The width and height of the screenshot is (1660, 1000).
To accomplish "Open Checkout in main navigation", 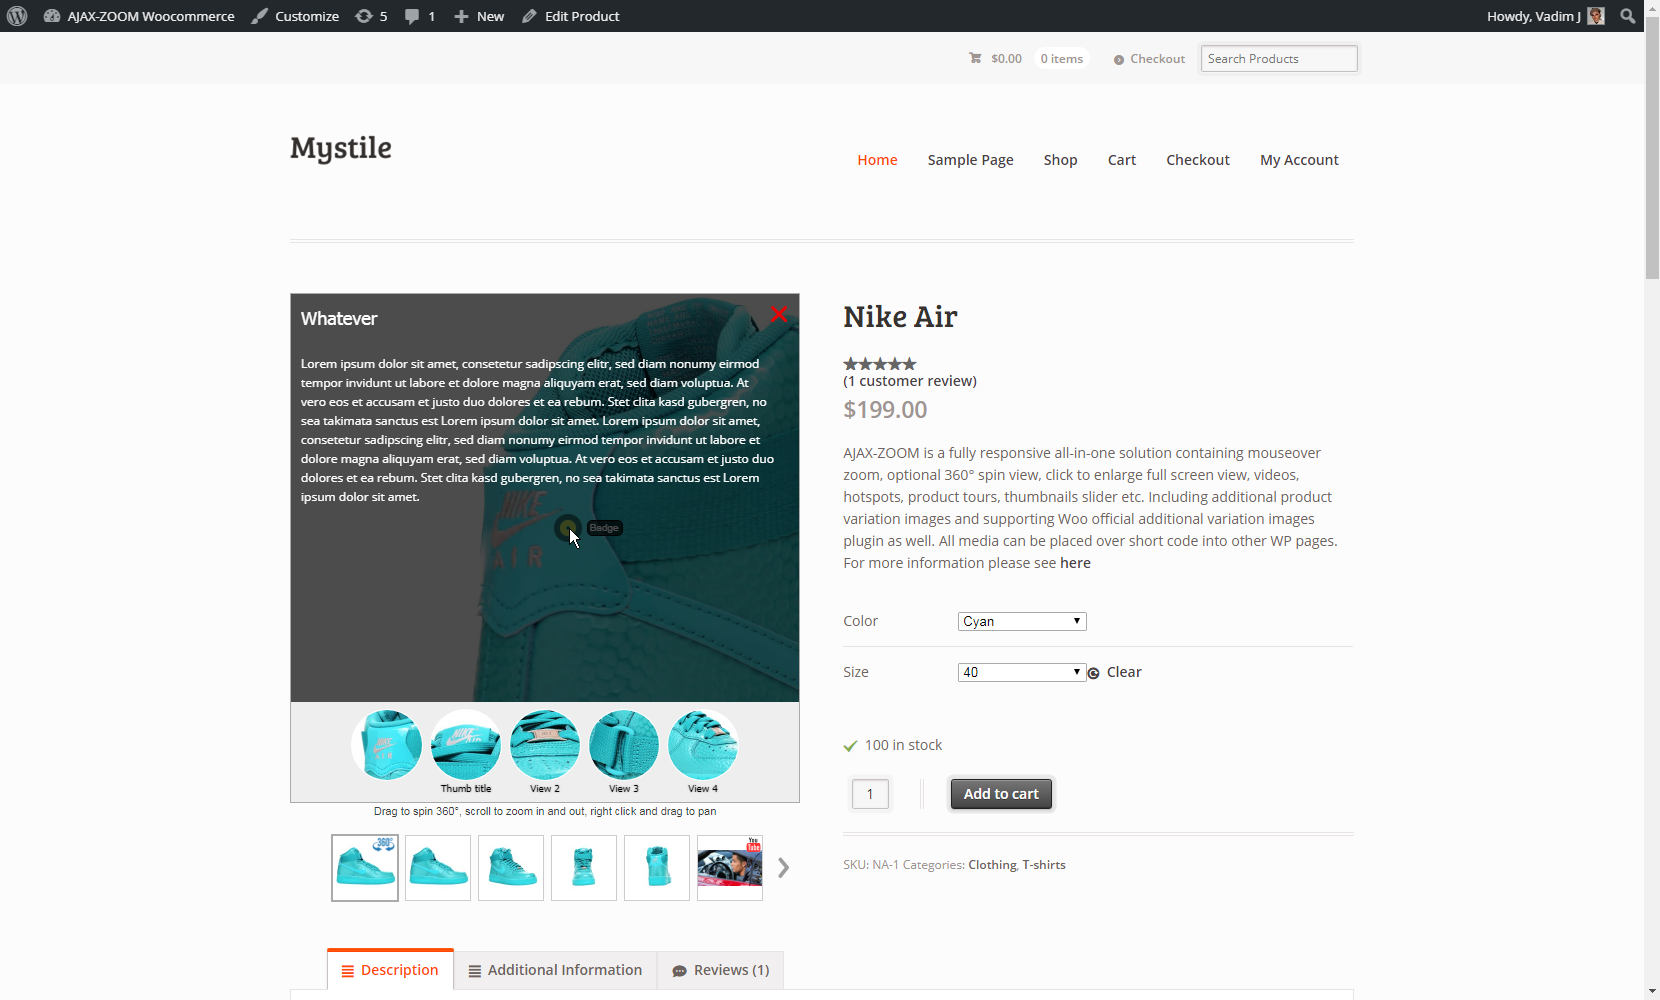I will [x=1198, y=160].
